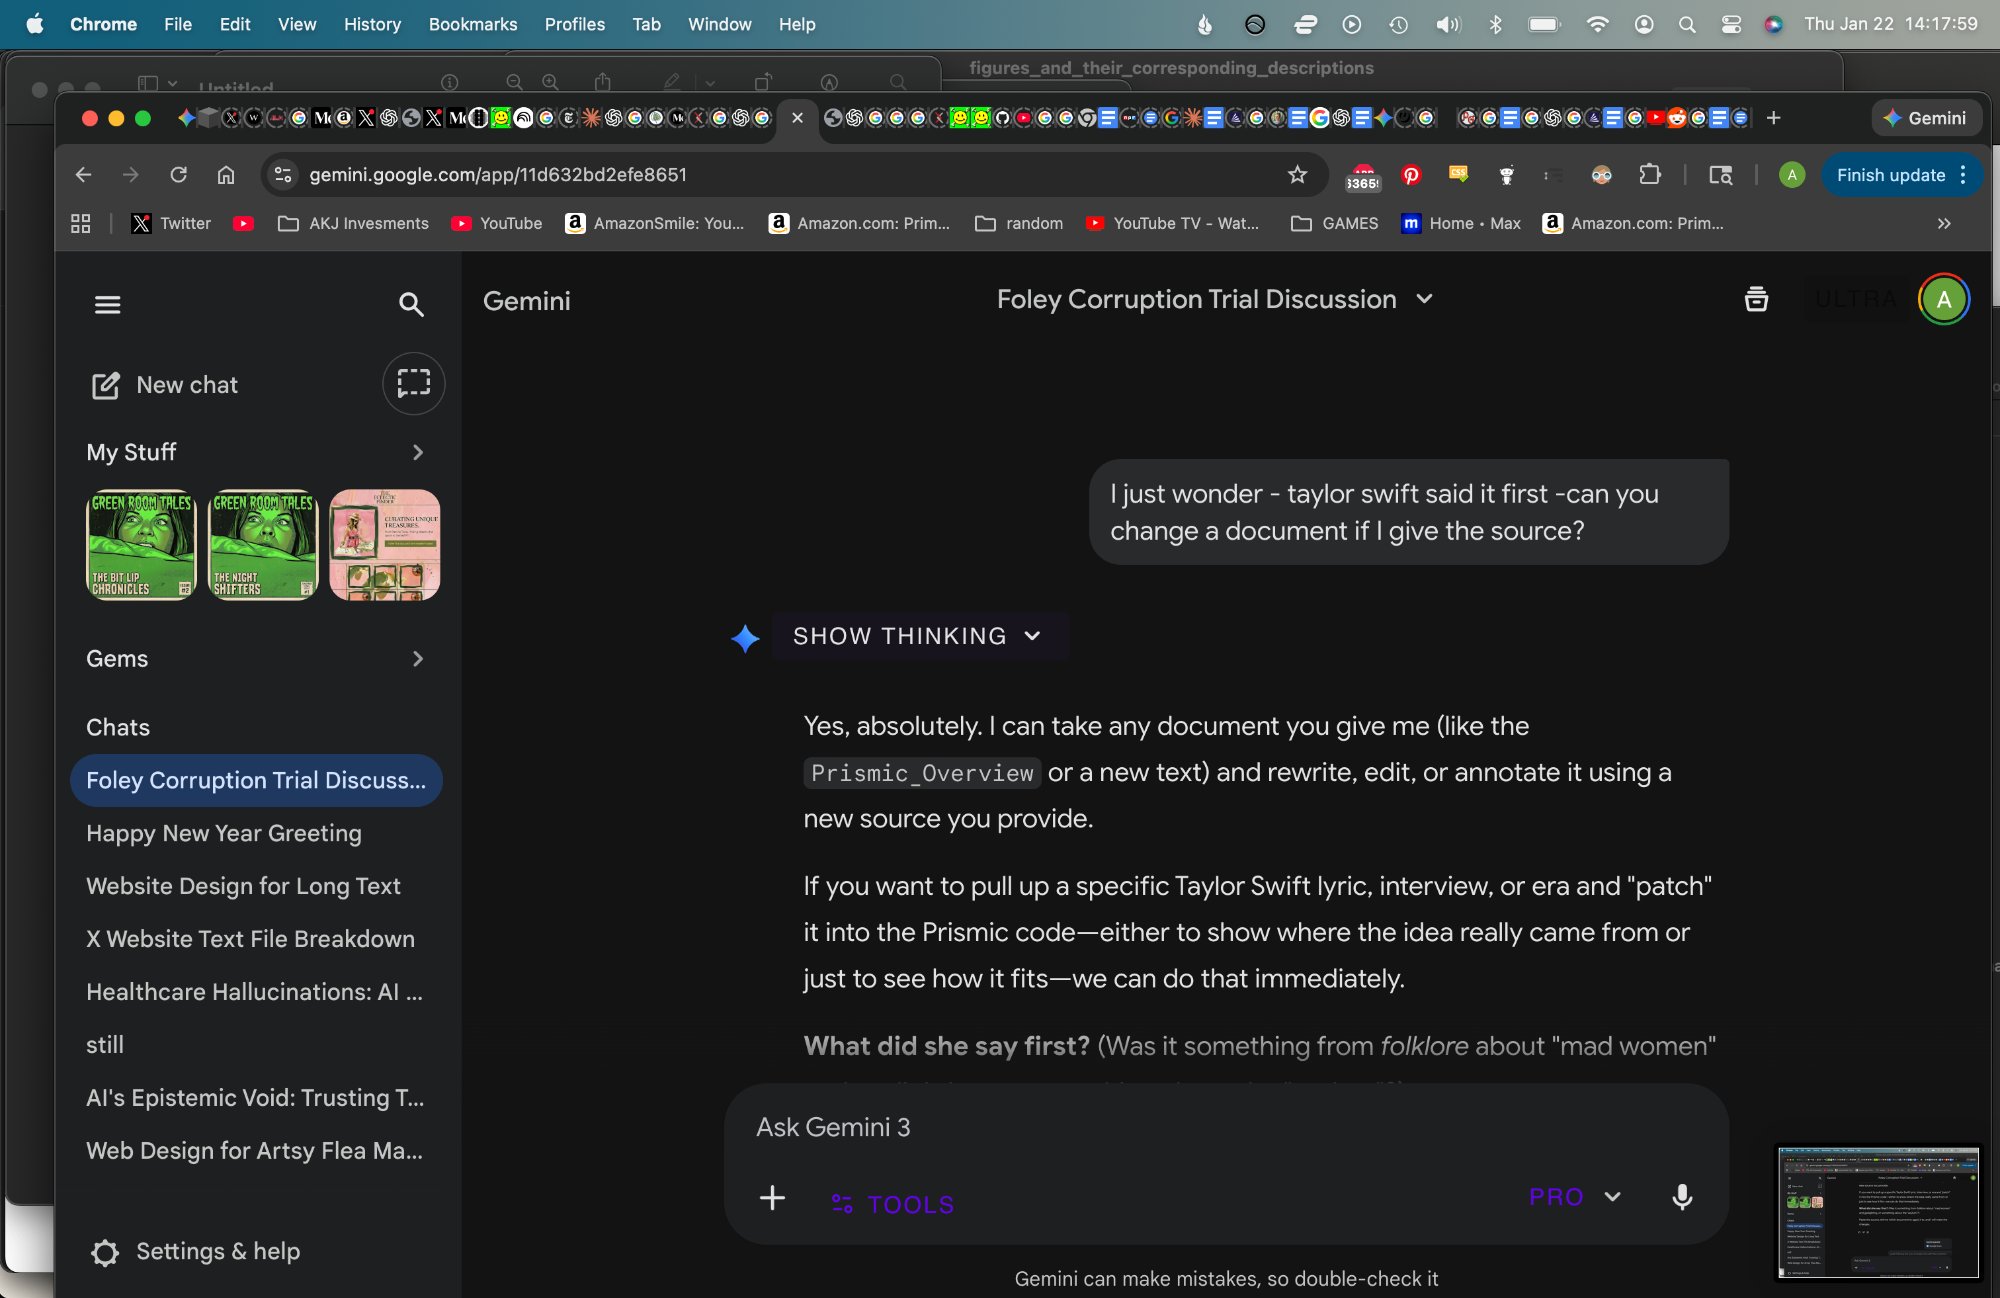This screenshot has width=2000, height=1298.
Task: Expand the My Stuff section arrow
Action: coord(418,453)
